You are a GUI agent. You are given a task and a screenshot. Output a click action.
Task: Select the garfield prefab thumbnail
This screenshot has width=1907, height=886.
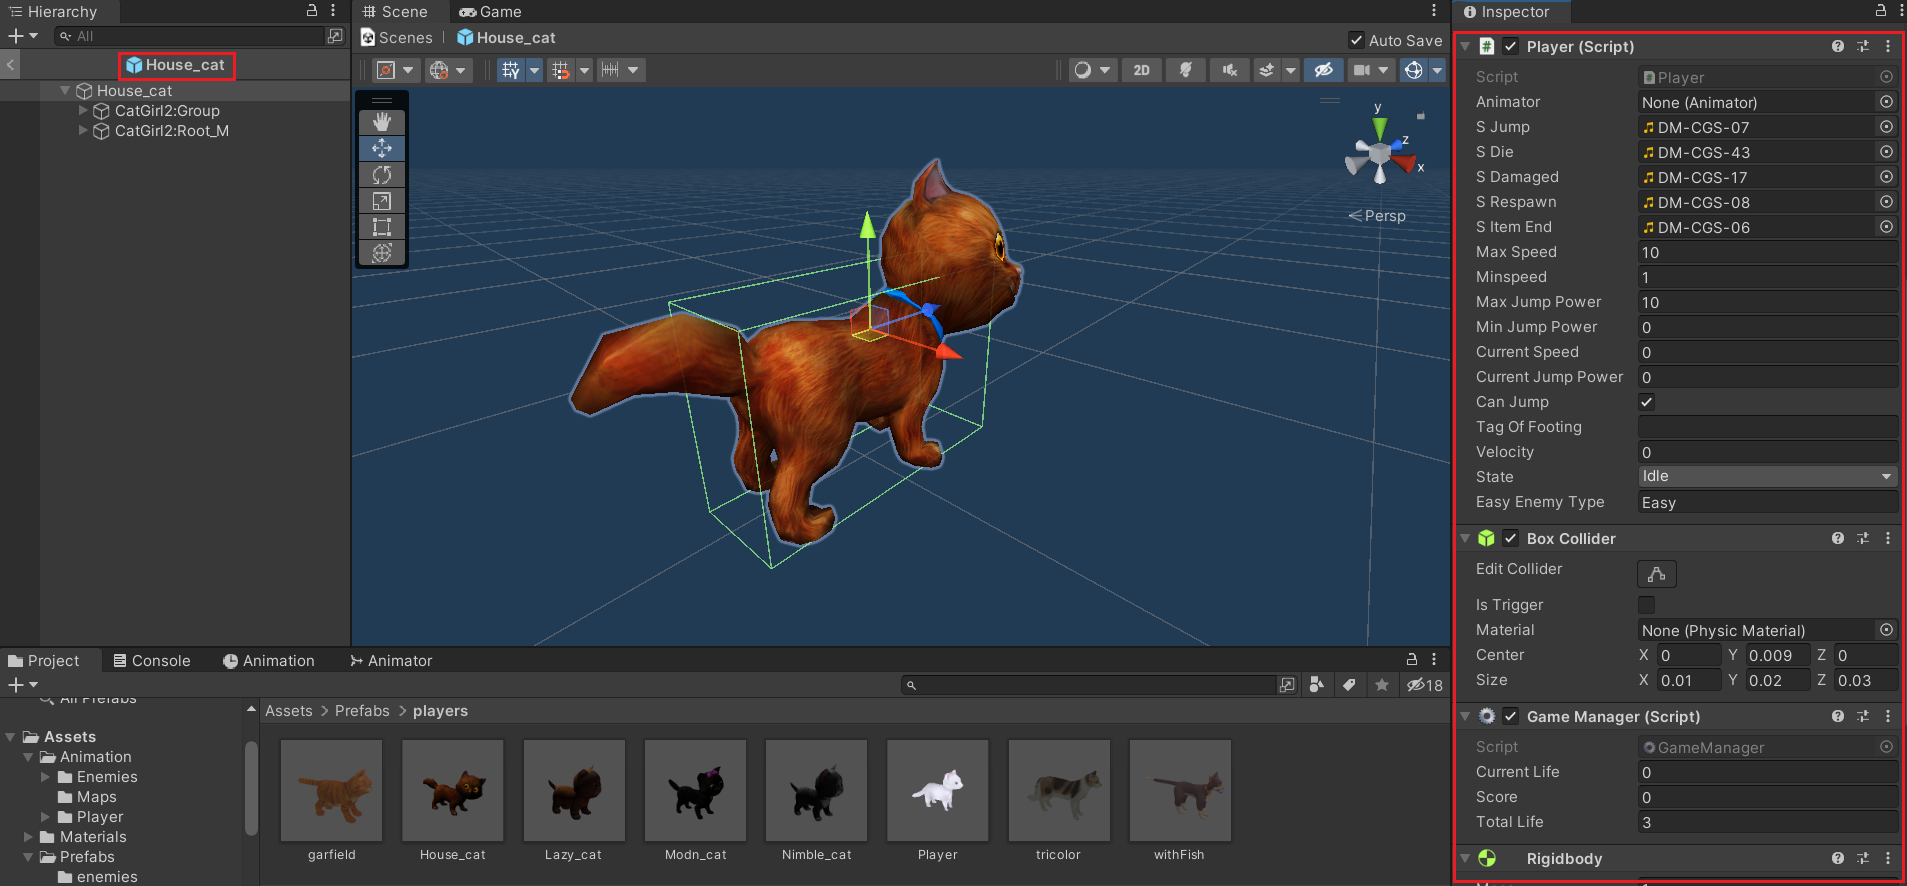[332, 790]
